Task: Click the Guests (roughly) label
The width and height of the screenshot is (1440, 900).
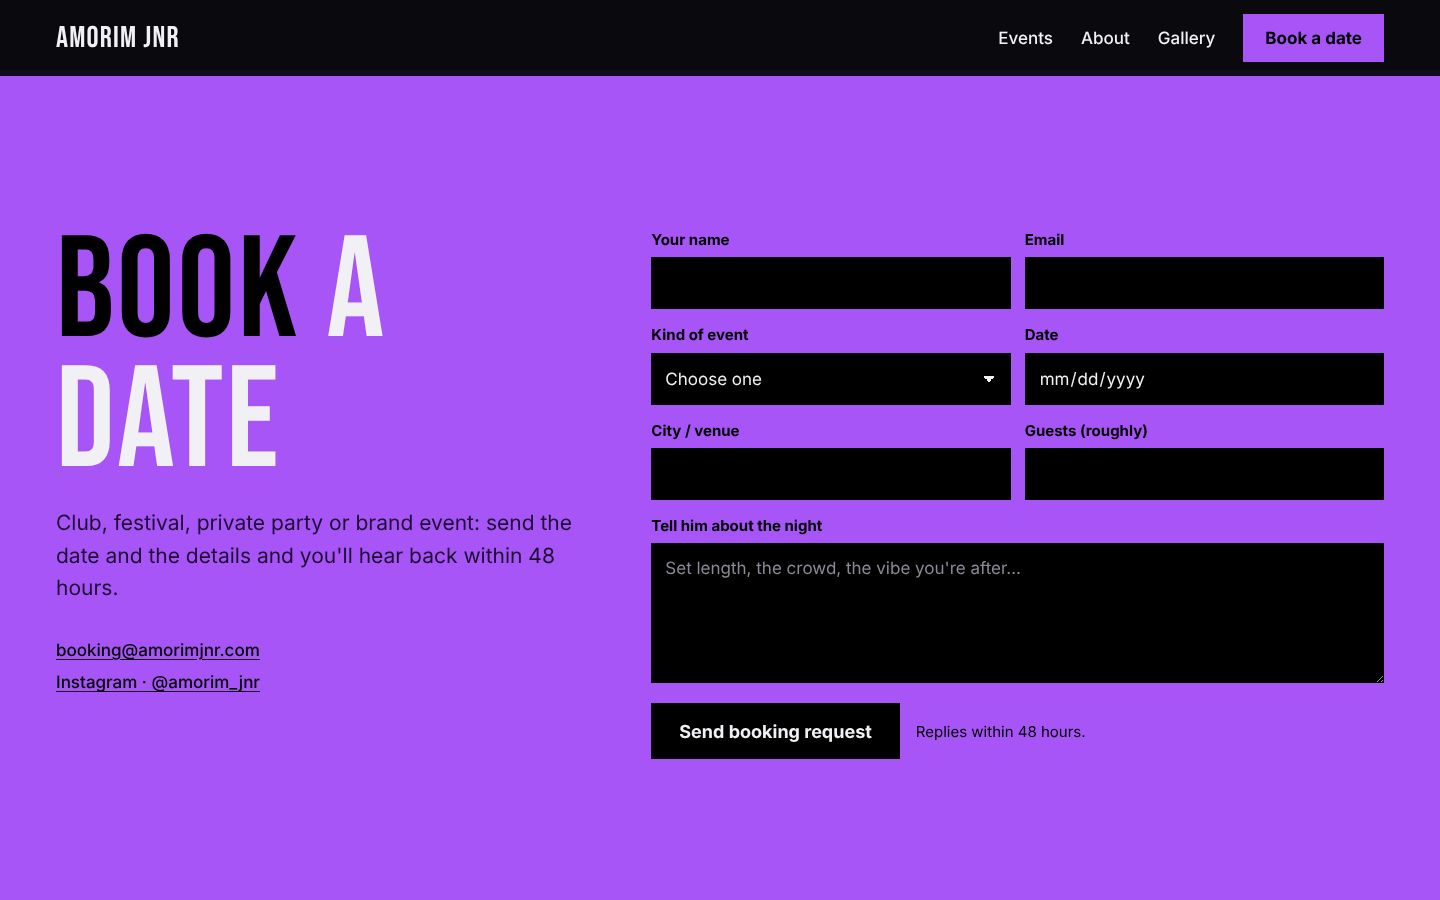Action: (x=1086, y=431)
